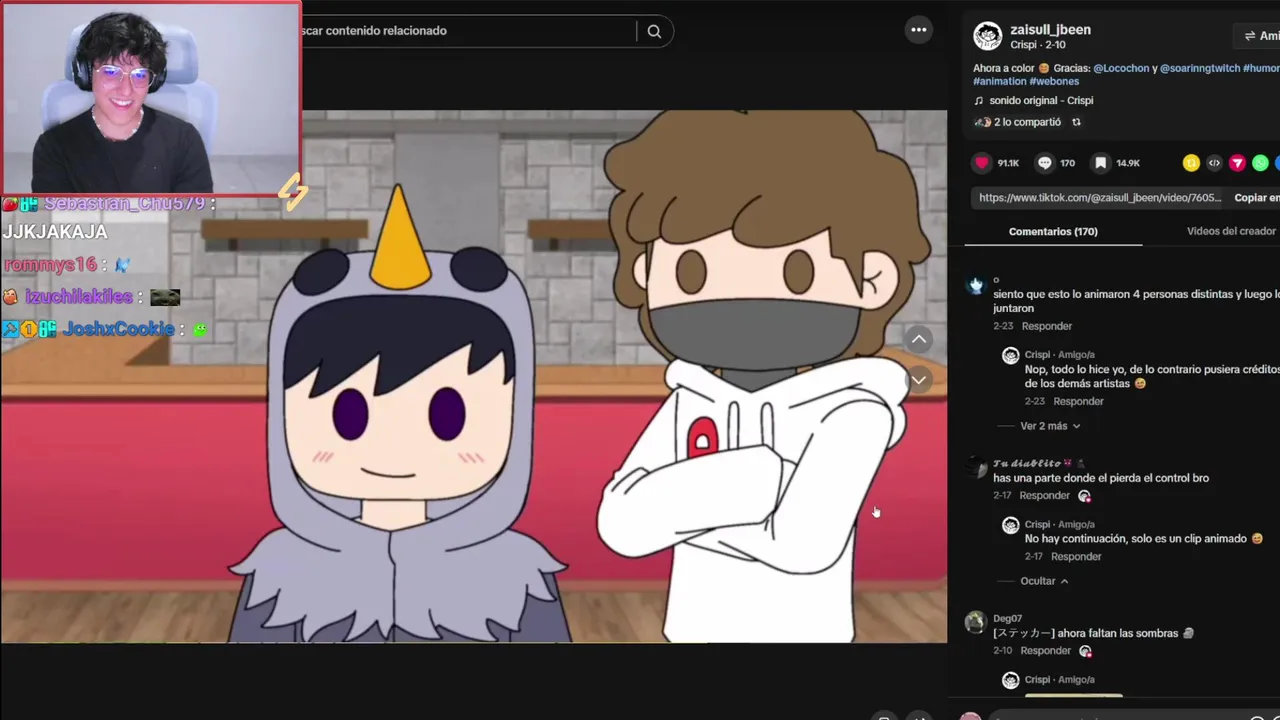Image resolution: width=1280 pixels, height=720 pixels.
Task: Click the streamer webcam overlay
Action: (x=150, y=97)
